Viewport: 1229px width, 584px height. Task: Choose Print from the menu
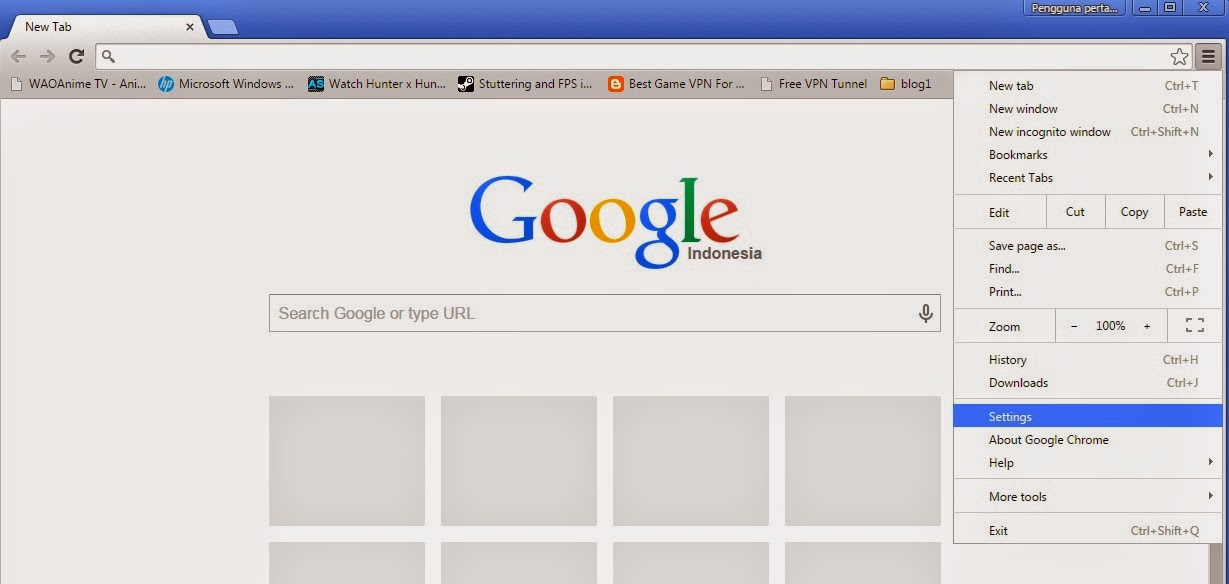(1088, 292)
